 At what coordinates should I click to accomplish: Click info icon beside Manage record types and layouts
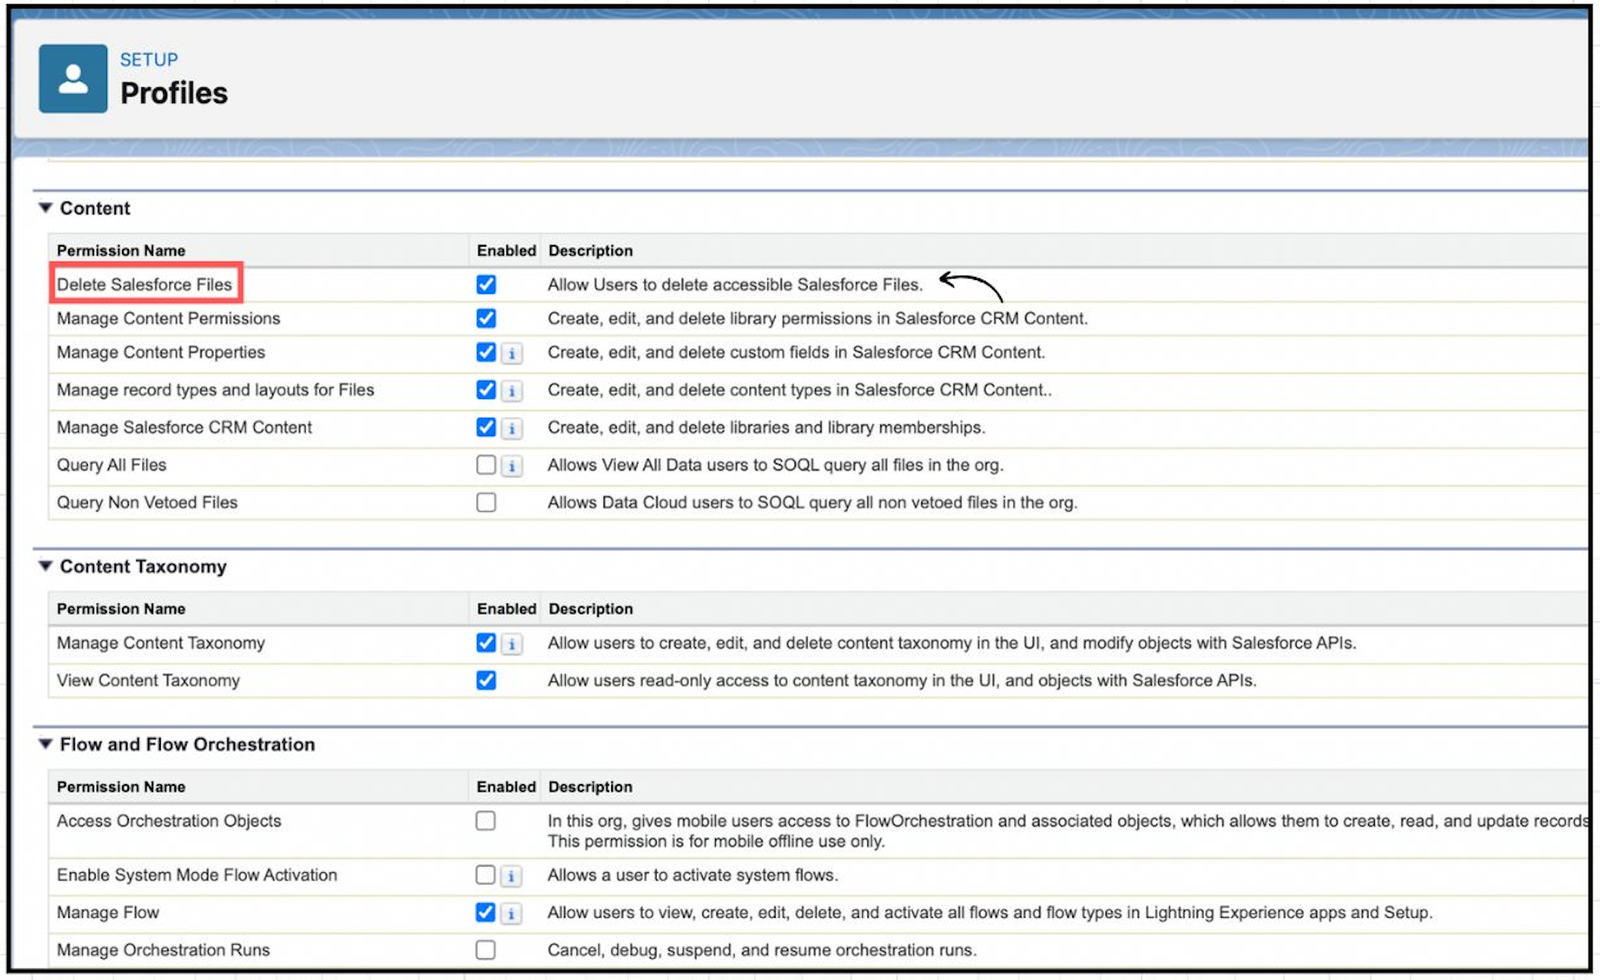pyautogui.click(x=513, y=391)
